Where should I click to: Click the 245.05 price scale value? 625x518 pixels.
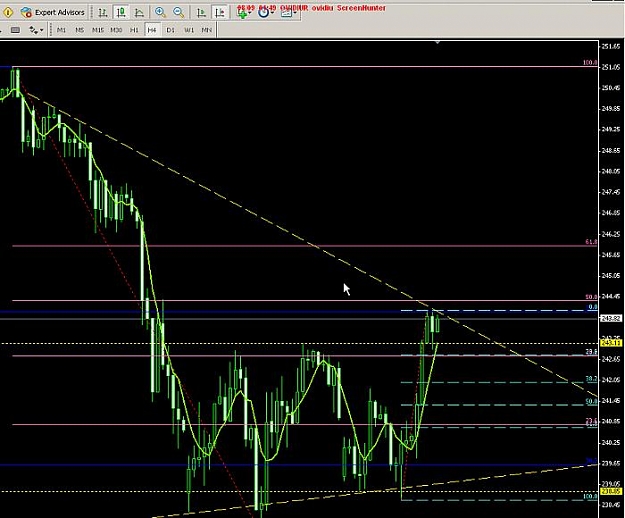[611, 276]
